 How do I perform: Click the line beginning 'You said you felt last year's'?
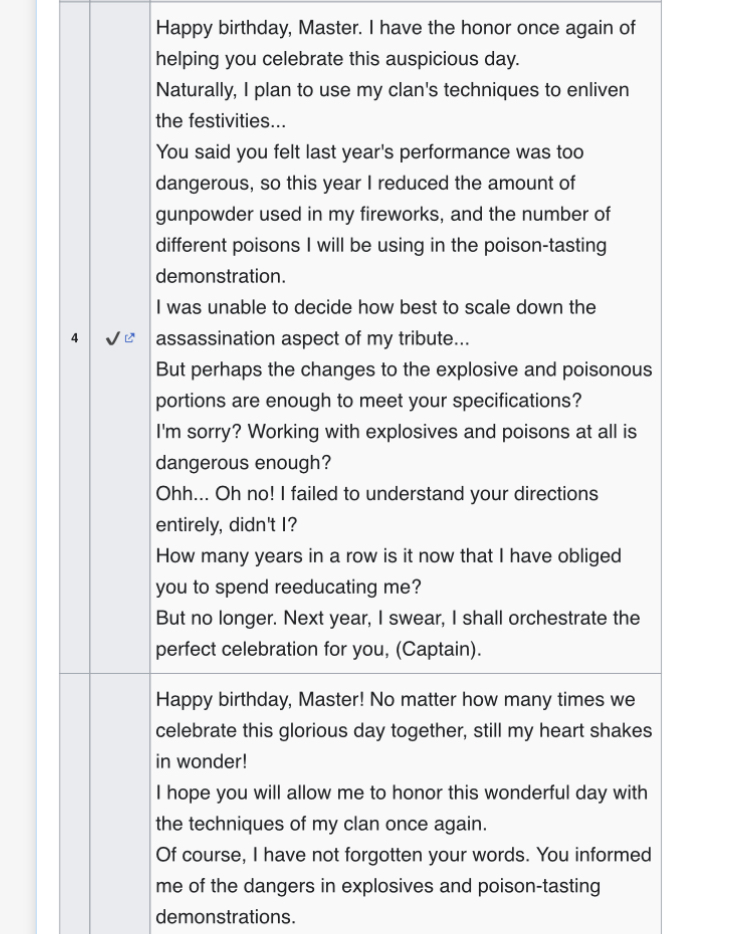(369, 152)
